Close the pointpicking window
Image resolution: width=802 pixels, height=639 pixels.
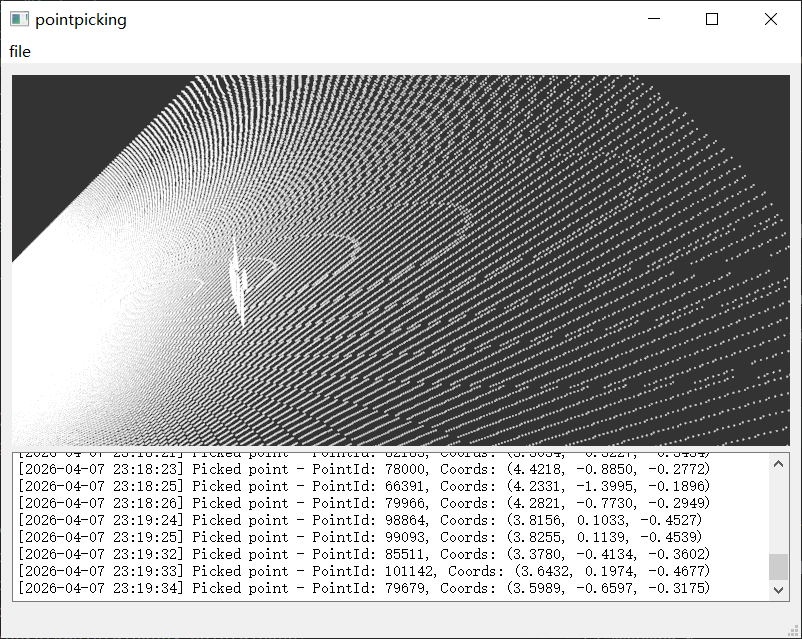click(x=770, y=19)
